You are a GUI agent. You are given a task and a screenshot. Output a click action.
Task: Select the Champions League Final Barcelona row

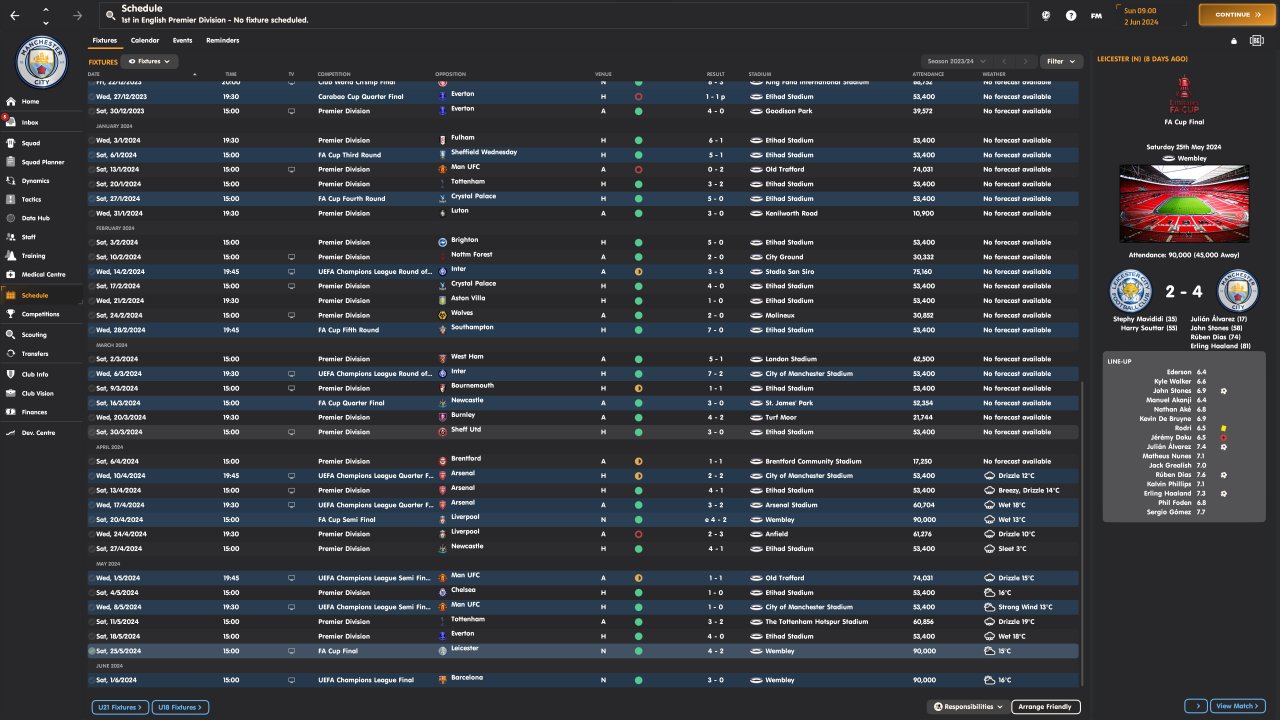coord(583,680)
